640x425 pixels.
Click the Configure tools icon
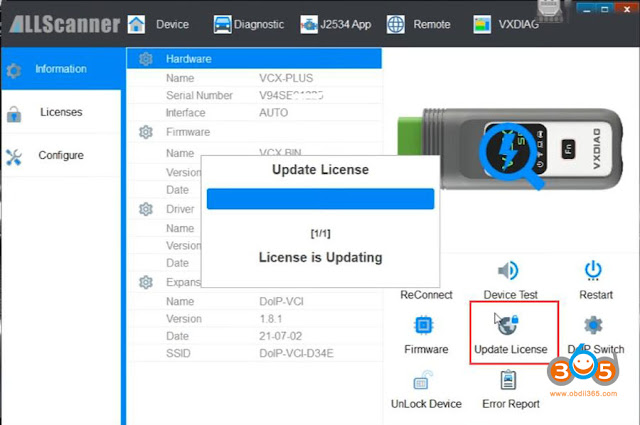tap(14, 157)
